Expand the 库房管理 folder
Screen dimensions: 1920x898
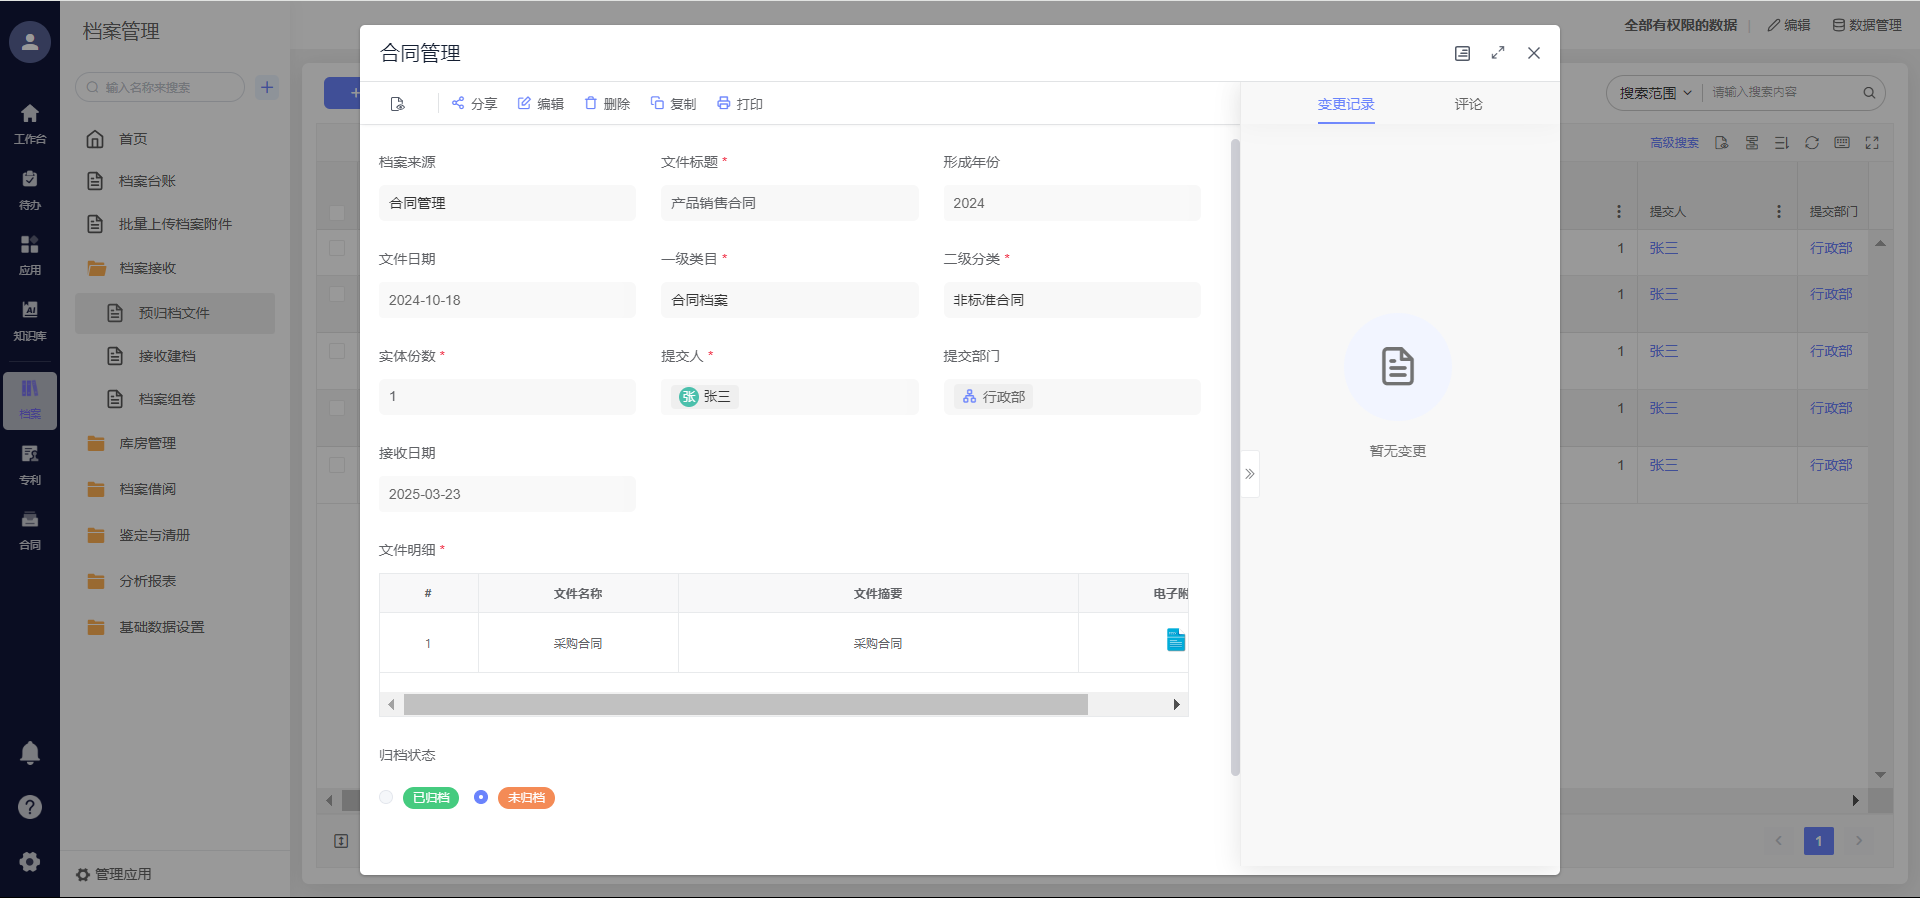coord(147,443)
